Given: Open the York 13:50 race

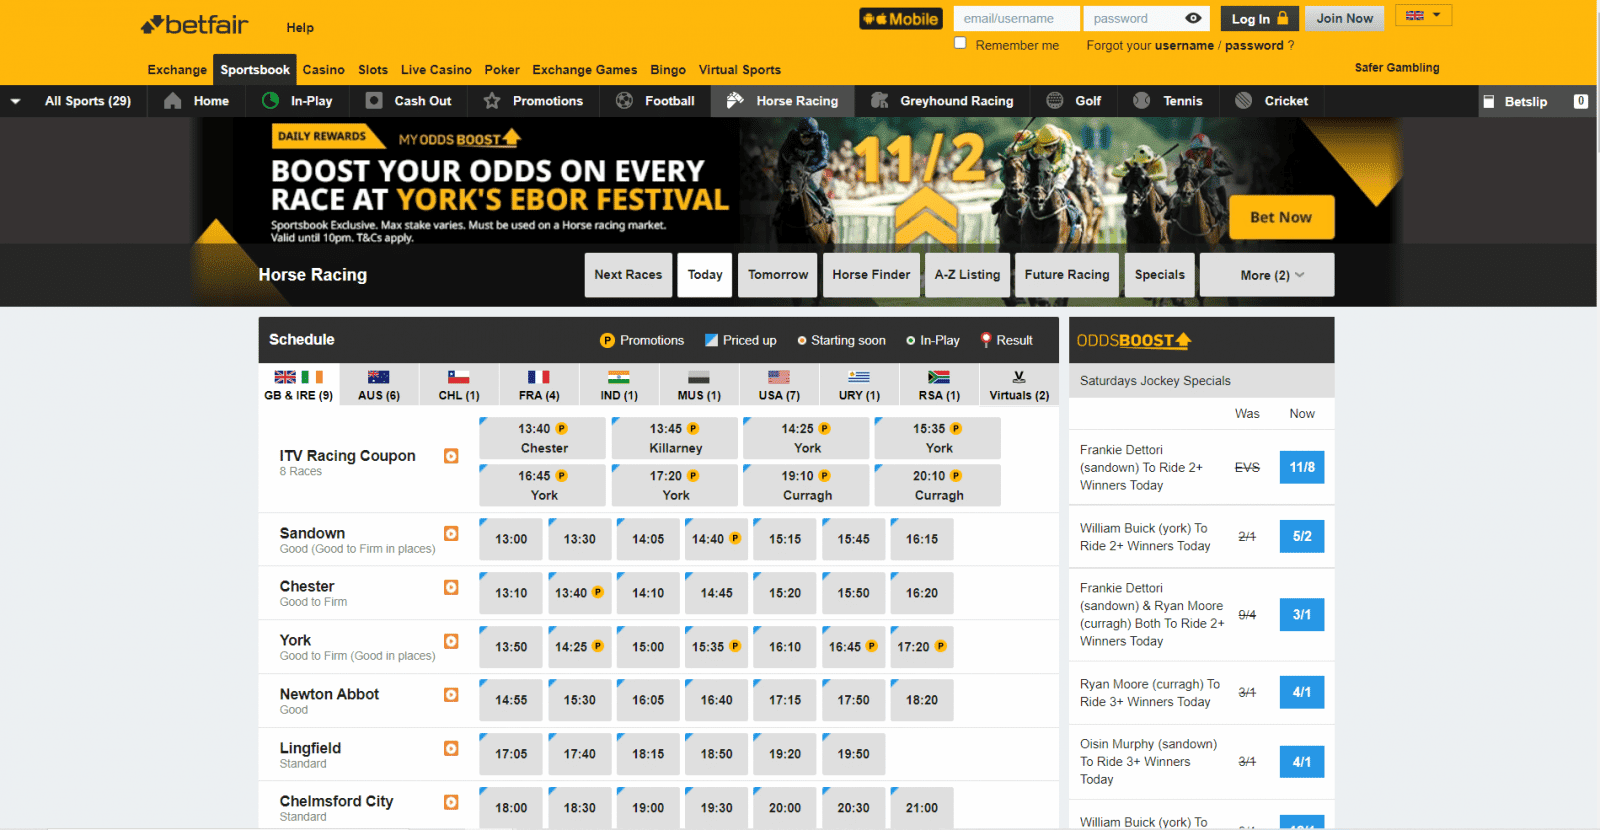Looking at the screenshot, I should pyautogui.click(x=511, y=647).
